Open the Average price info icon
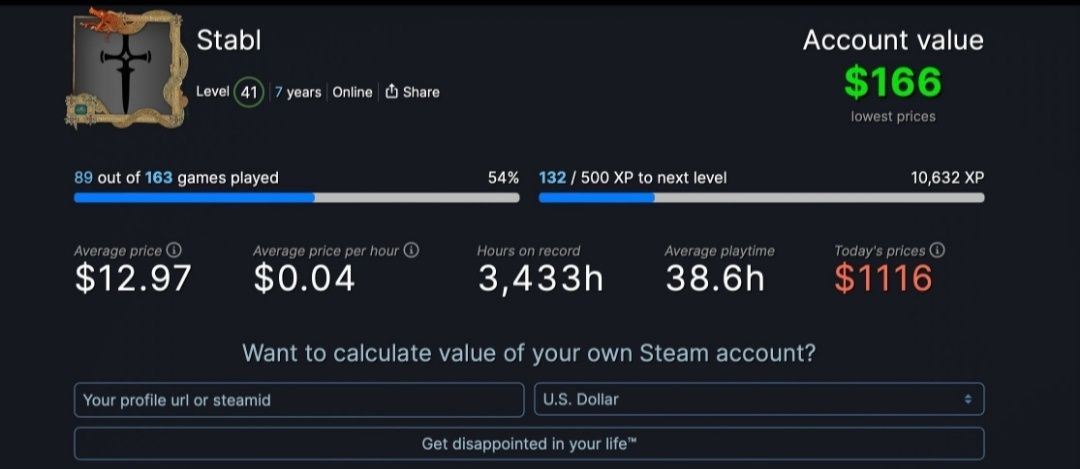1080x469 pixels. [174, 250]
